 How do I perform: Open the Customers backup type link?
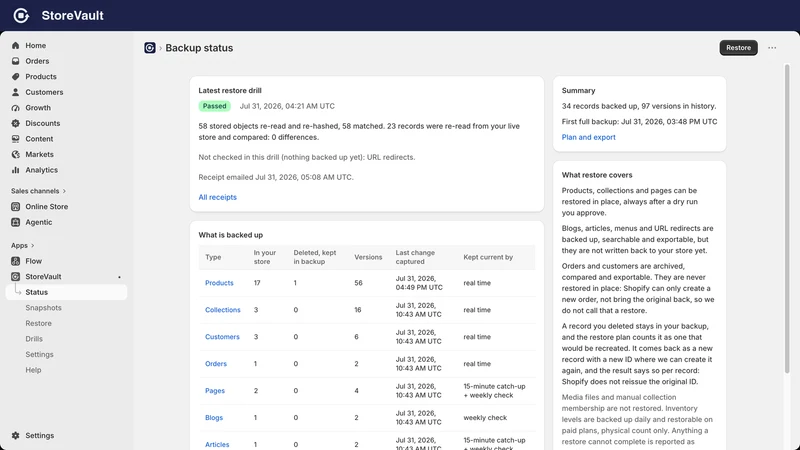click(222, 337)
